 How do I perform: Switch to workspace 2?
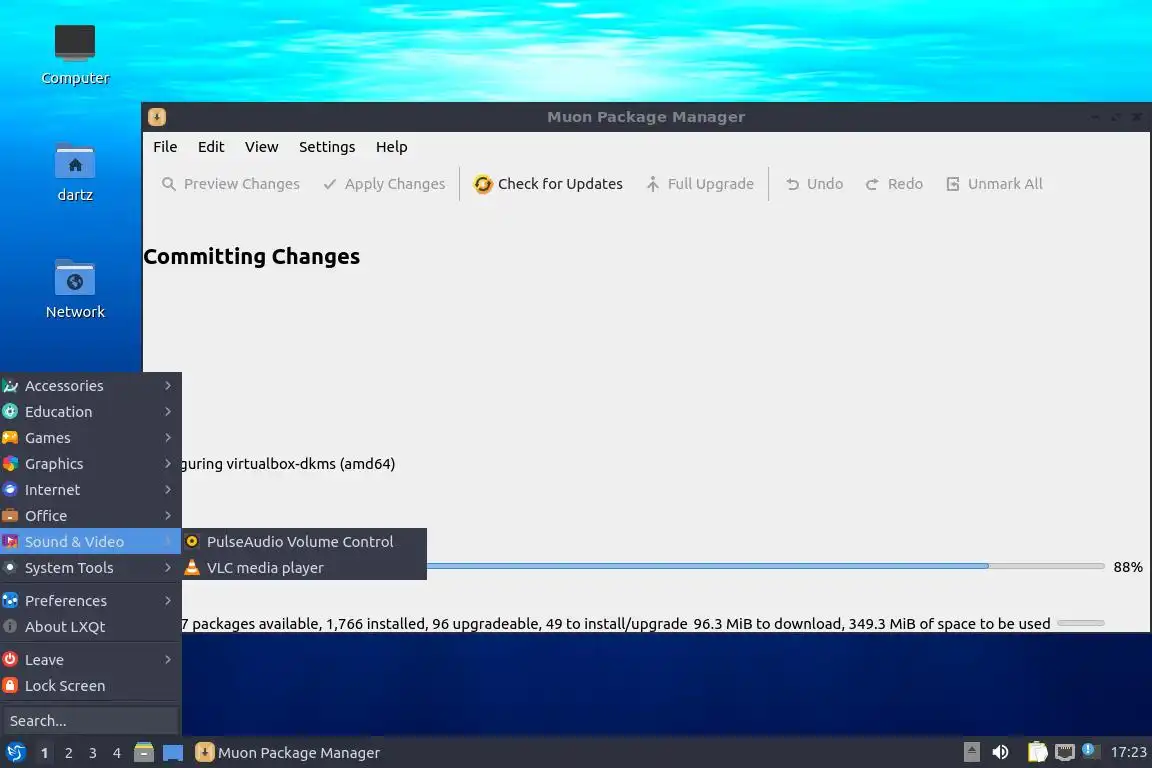69,753
